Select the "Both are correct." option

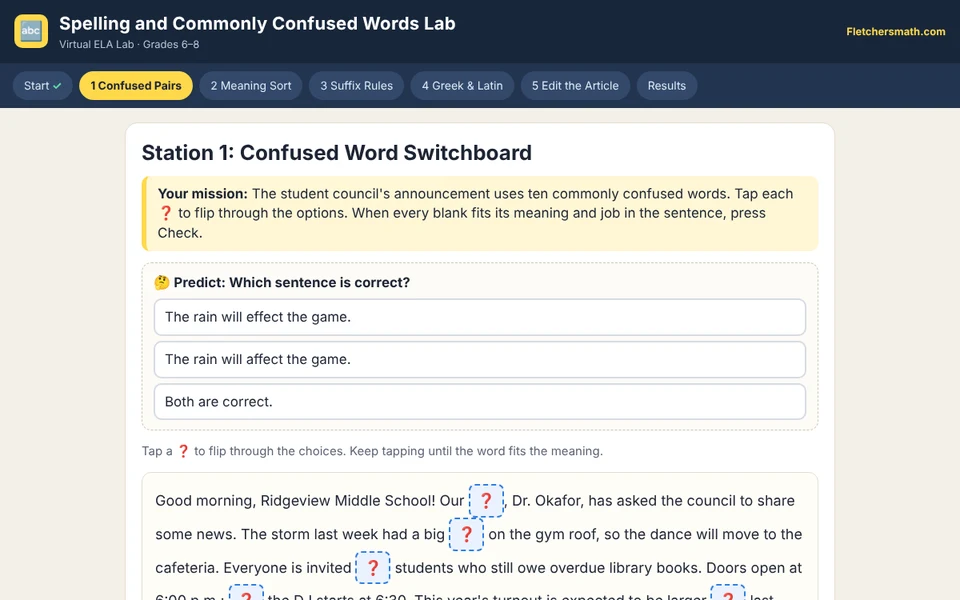point(480,402)
